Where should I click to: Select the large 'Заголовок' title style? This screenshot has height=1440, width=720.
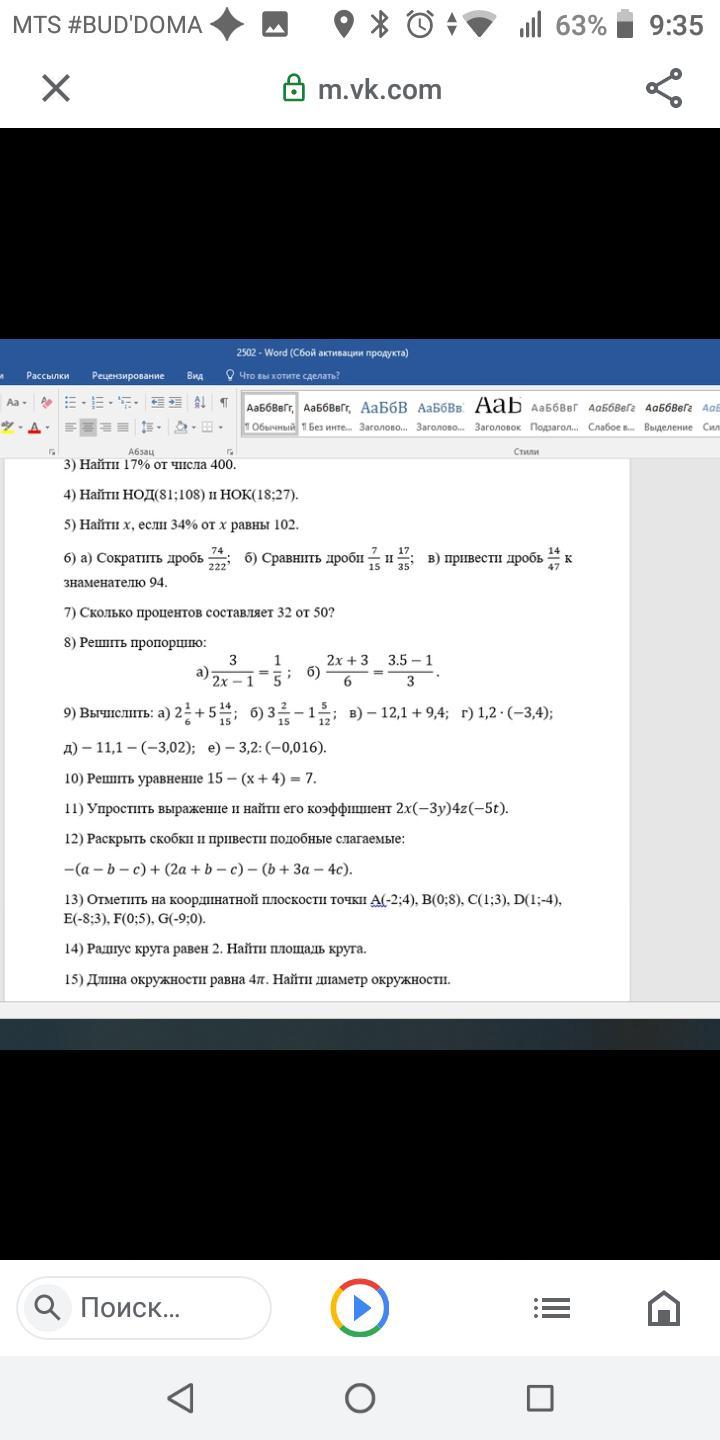[x=498, y=416]
